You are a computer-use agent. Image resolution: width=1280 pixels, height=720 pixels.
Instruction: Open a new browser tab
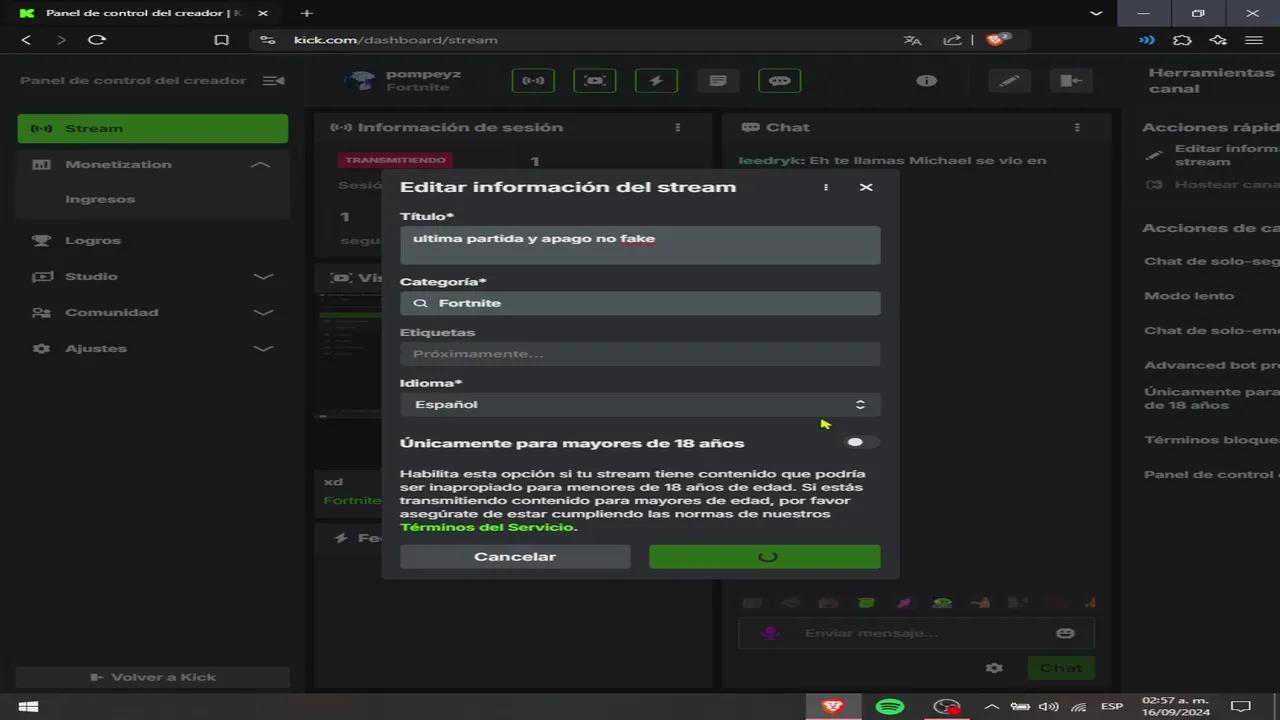point(307,13)
